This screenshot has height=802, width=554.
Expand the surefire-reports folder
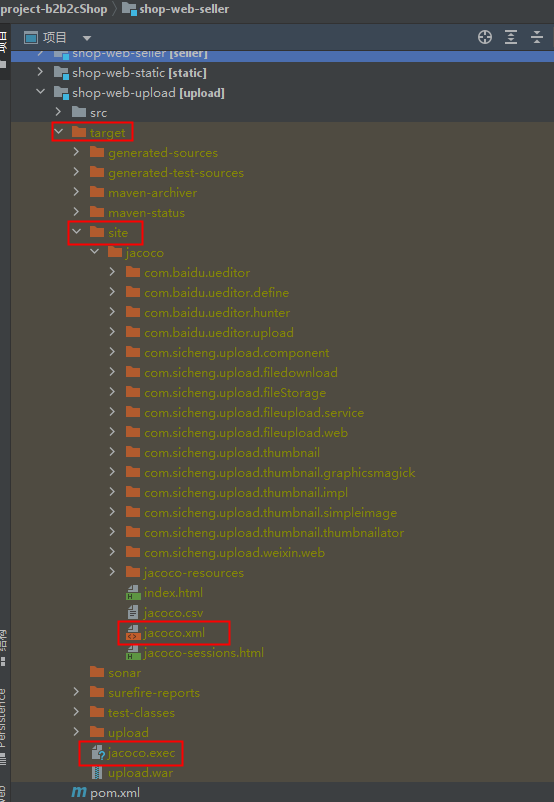(76, 692)
